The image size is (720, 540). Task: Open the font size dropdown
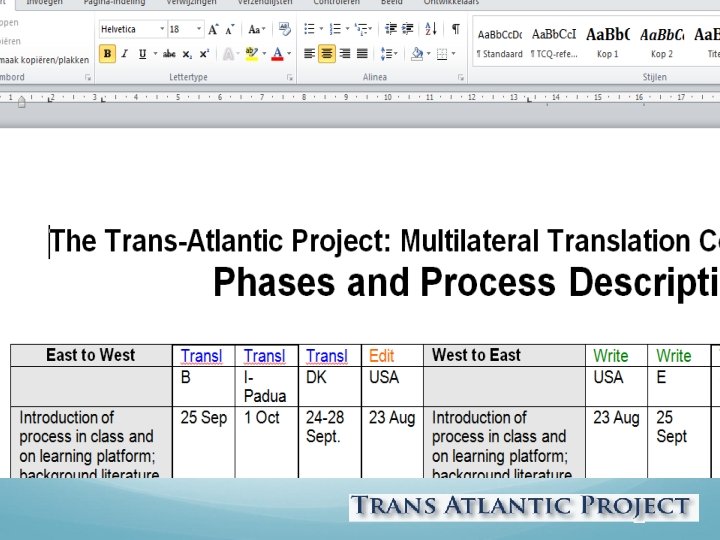pyautogui.click(x=198, y=29)
